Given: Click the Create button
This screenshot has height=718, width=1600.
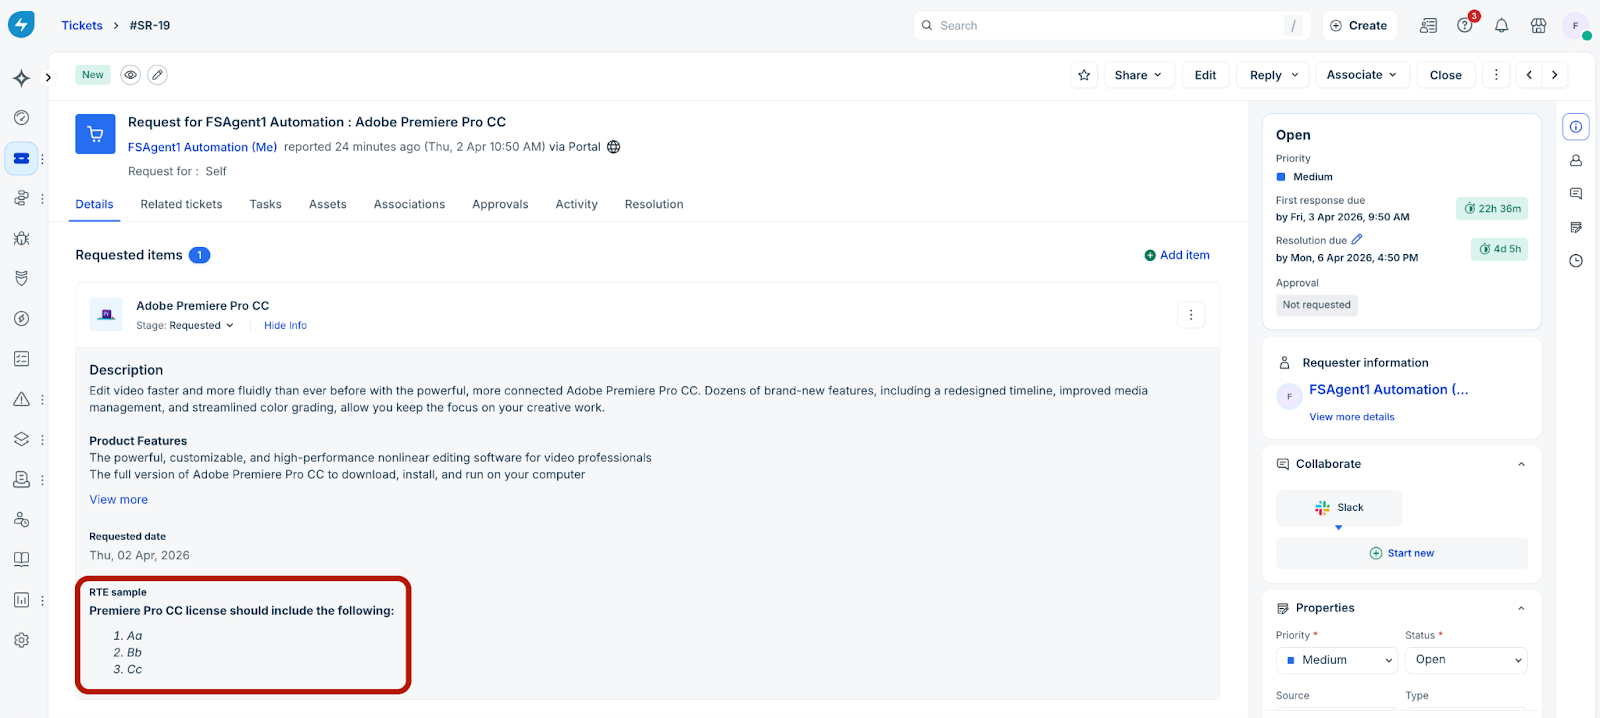Looking at the screenshot, I should coord(1359,26).
